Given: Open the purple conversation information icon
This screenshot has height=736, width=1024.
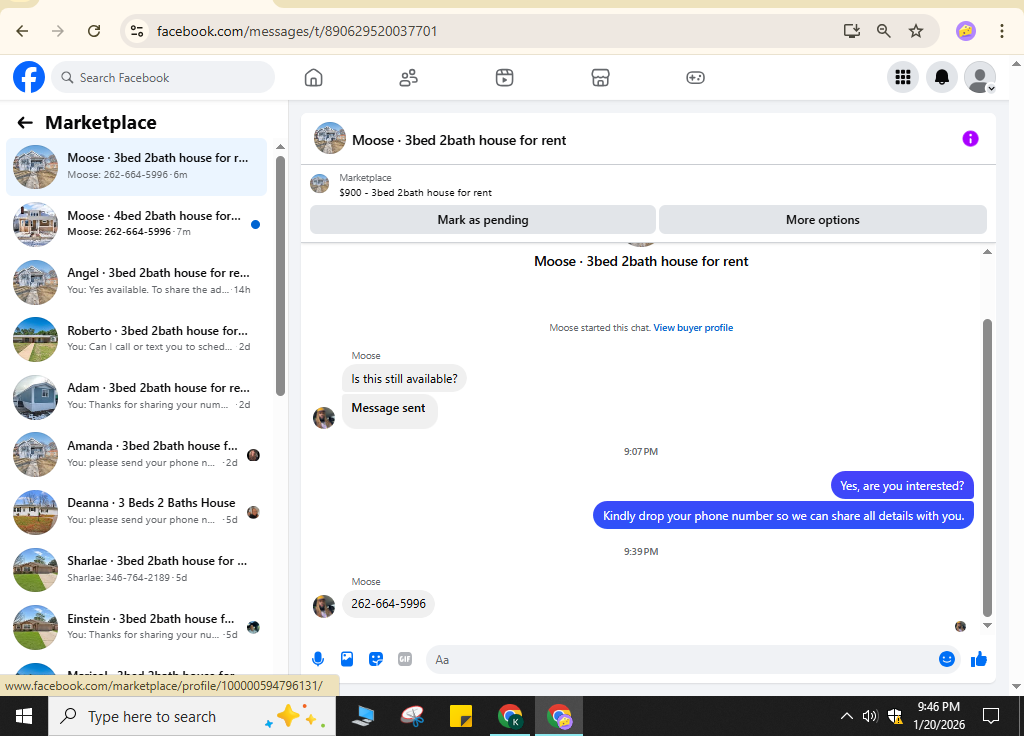Looking at the screenshot, I should point(970,138).
